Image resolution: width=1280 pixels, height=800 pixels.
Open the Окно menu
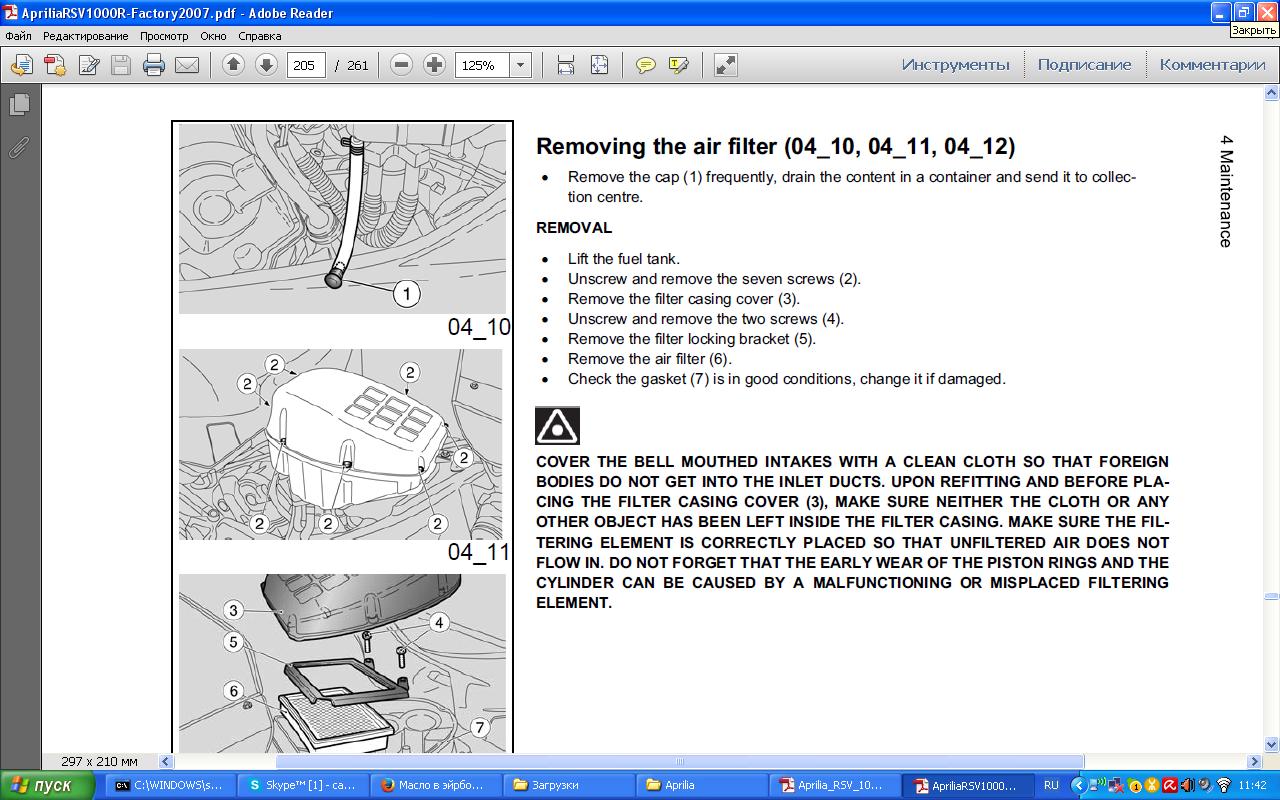click(x=213, y=36)
